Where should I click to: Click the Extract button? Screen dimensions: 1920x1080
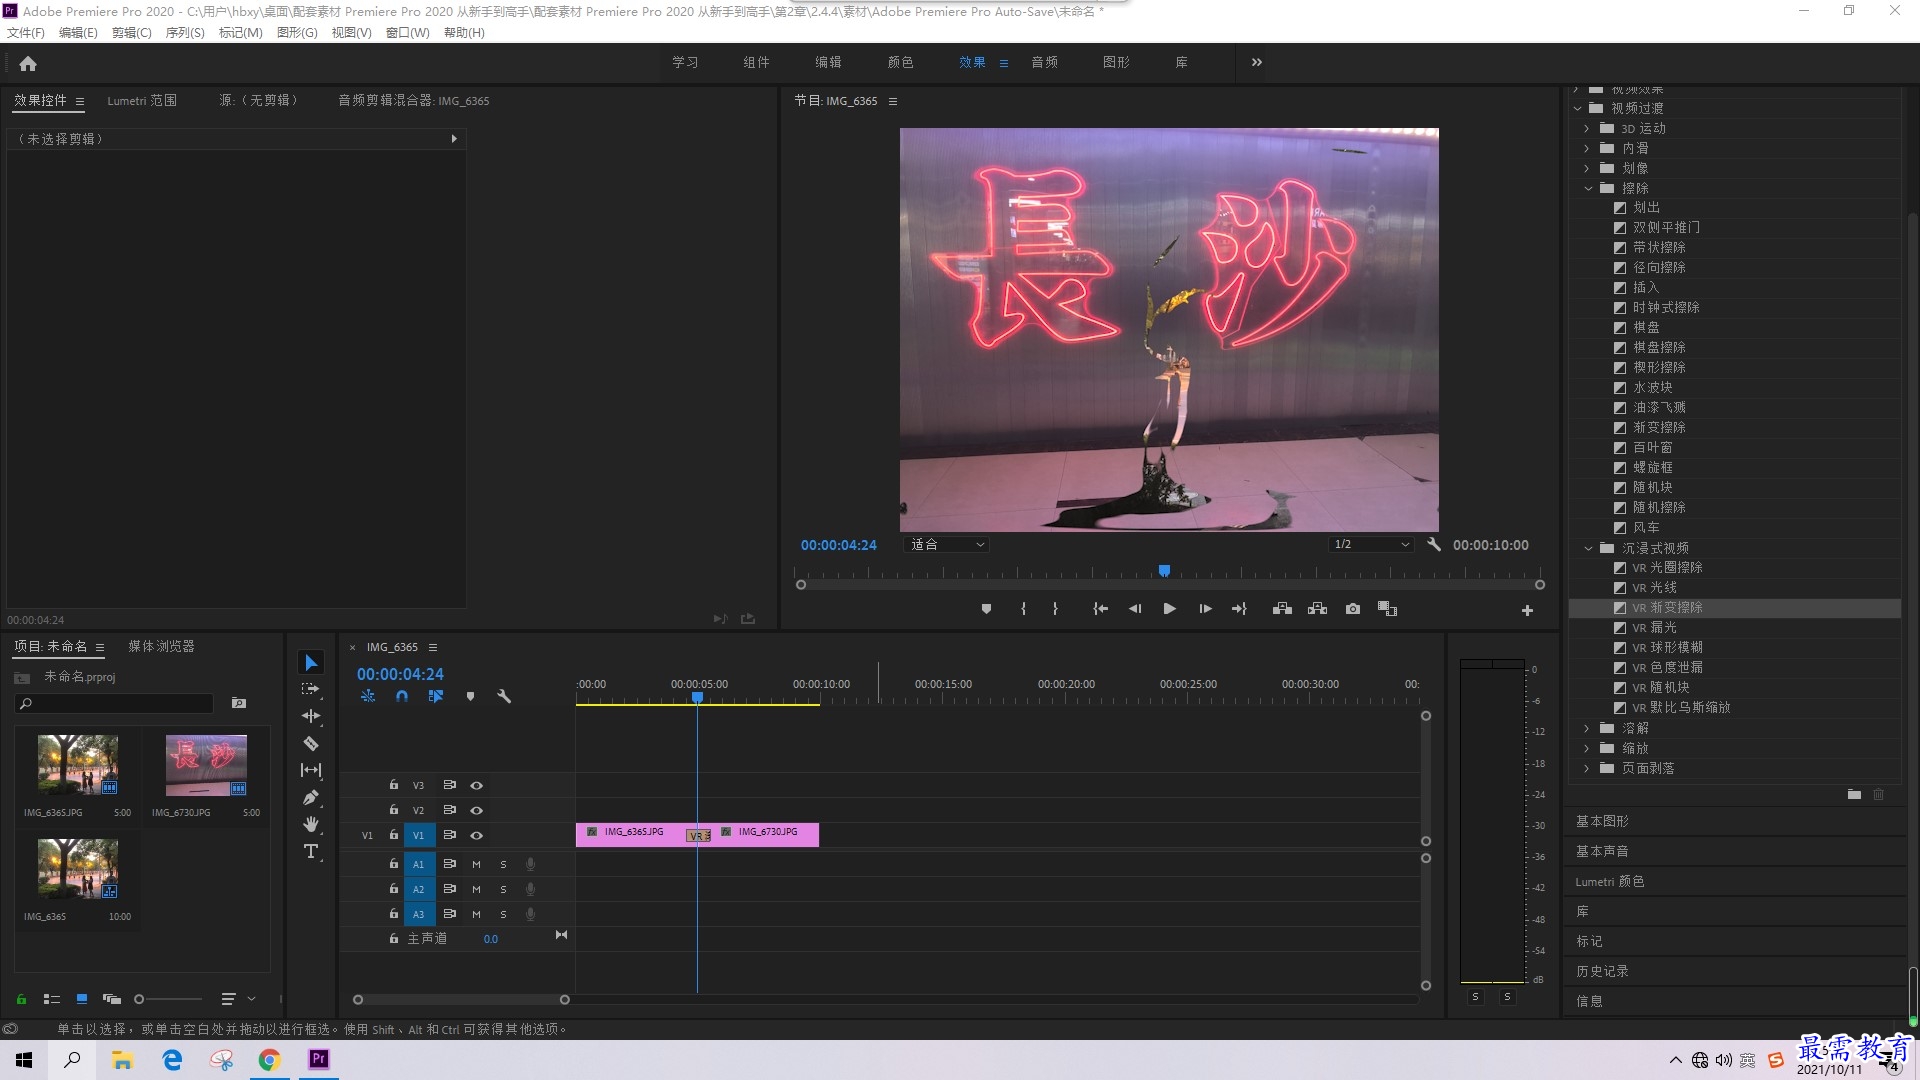(x=1318, y=609)
